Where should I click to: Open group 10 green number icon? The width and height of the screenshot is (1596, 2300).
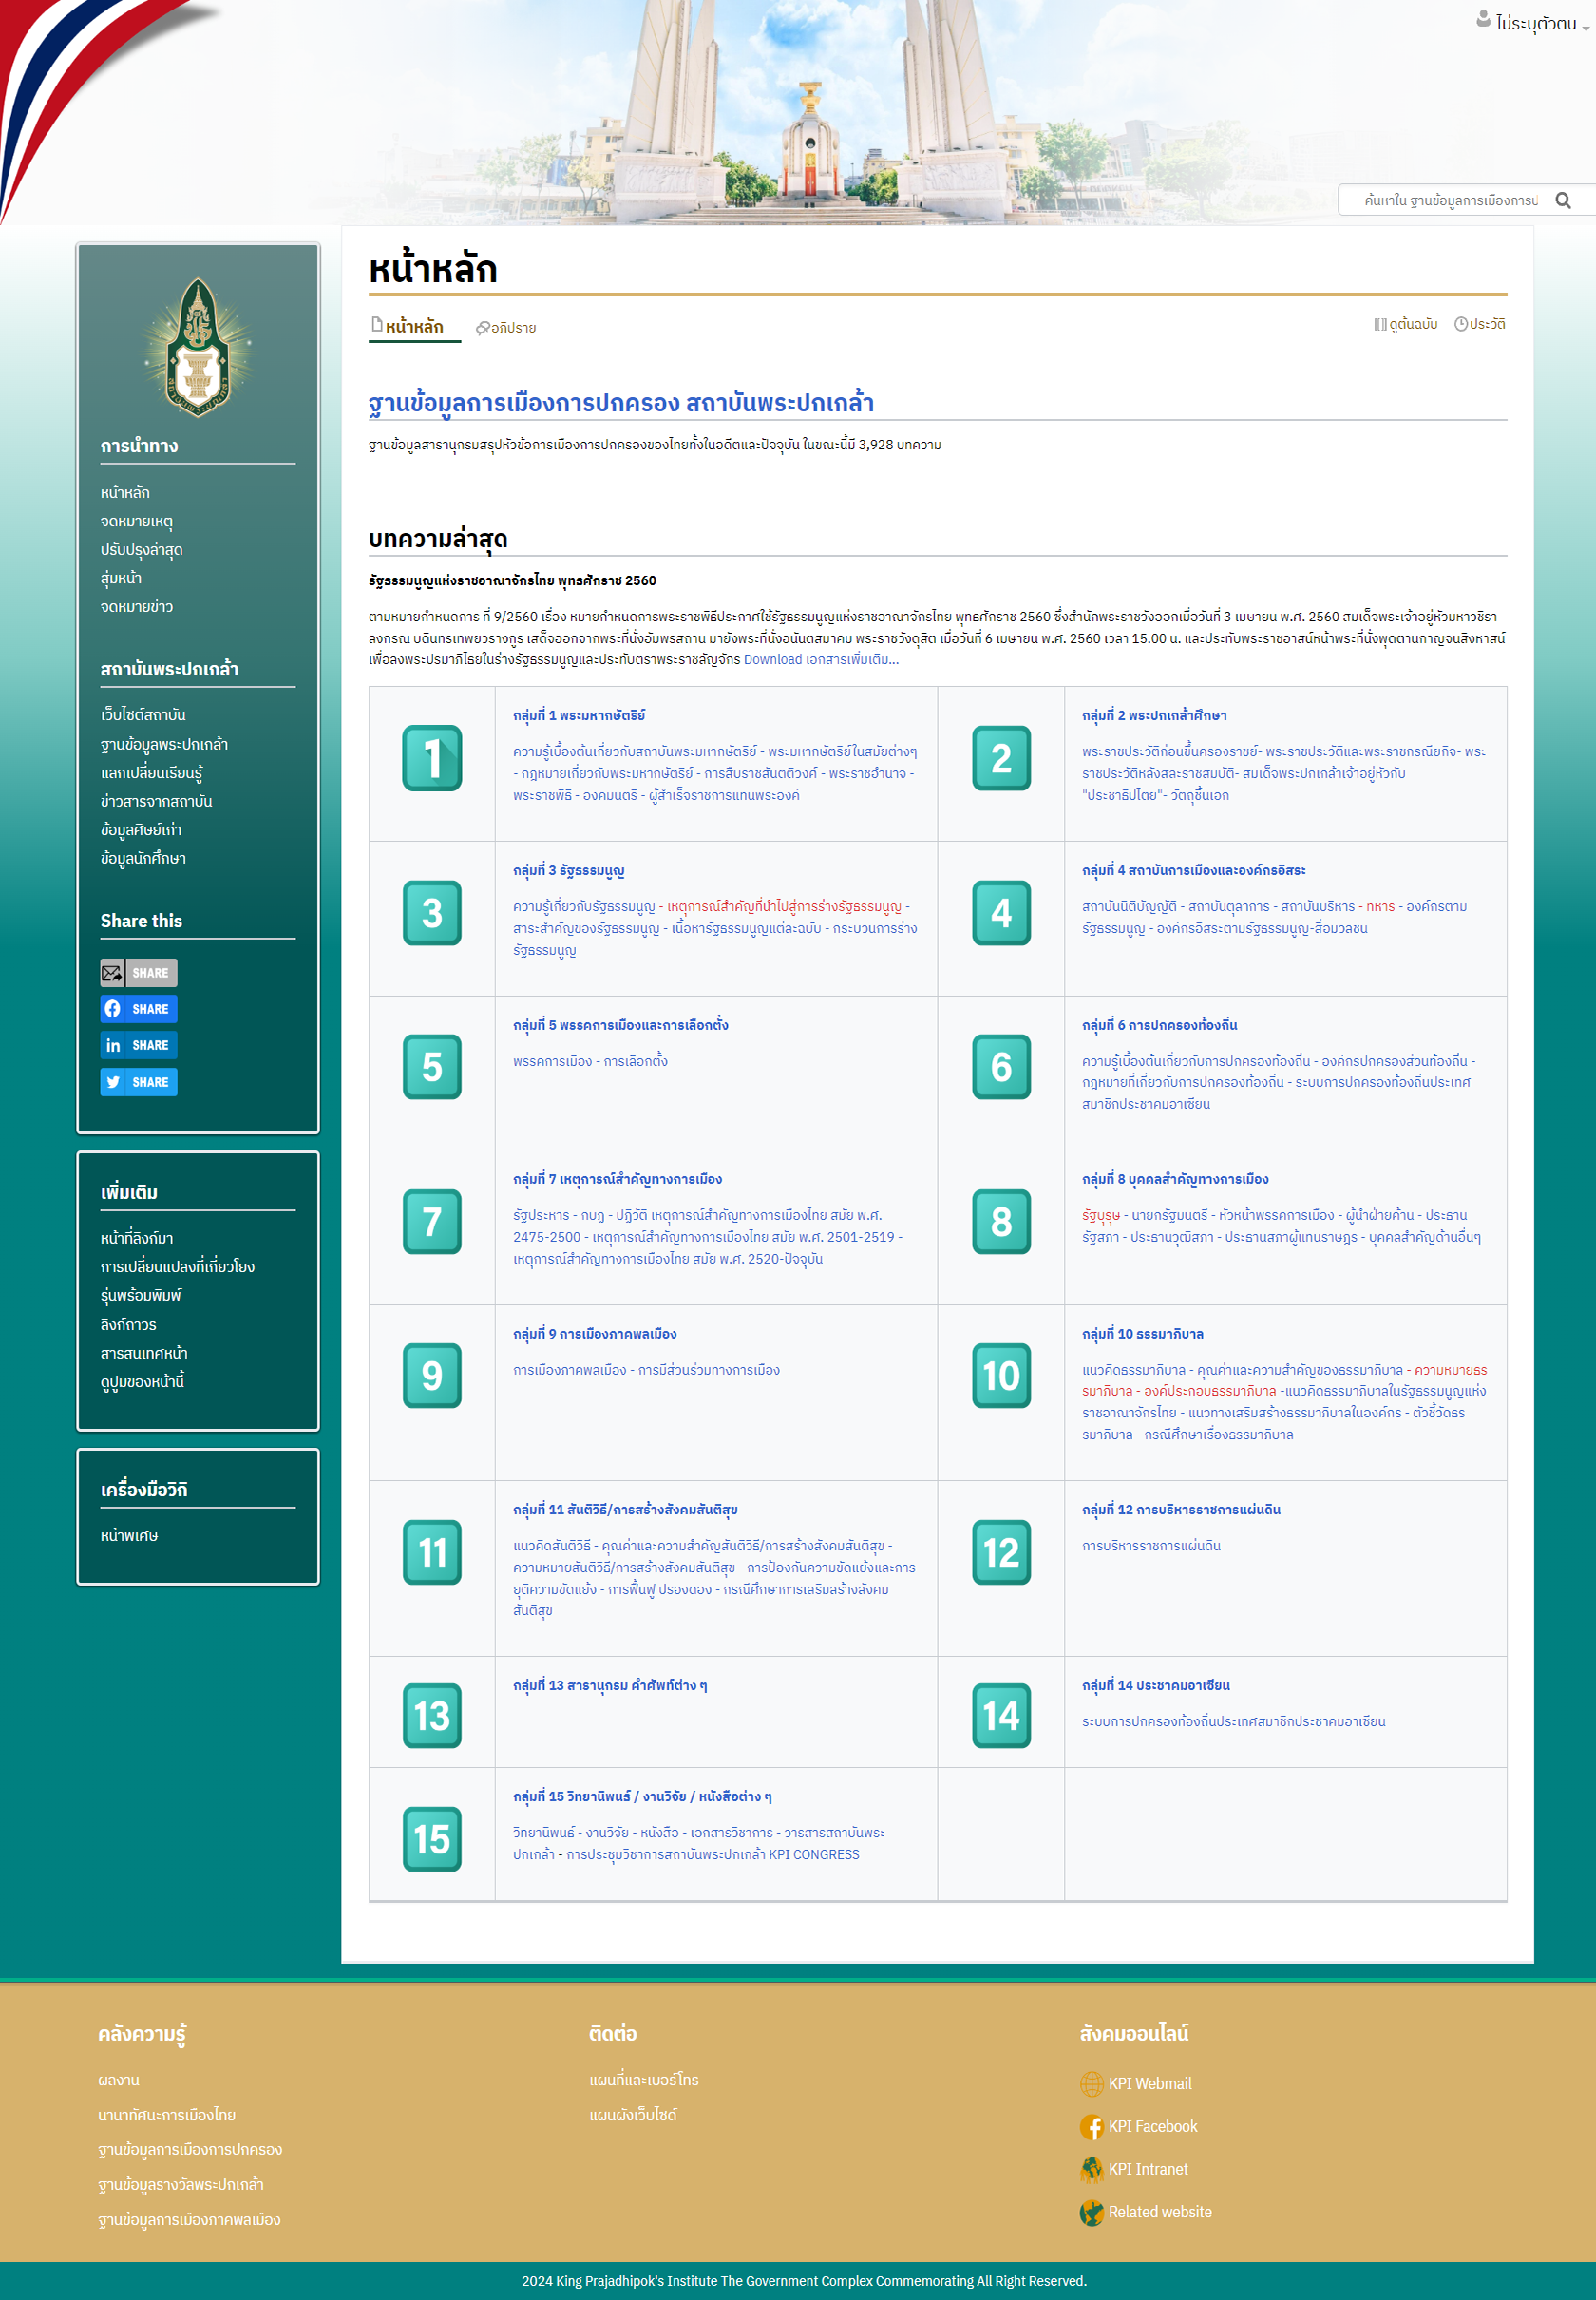(1000, 1375)
